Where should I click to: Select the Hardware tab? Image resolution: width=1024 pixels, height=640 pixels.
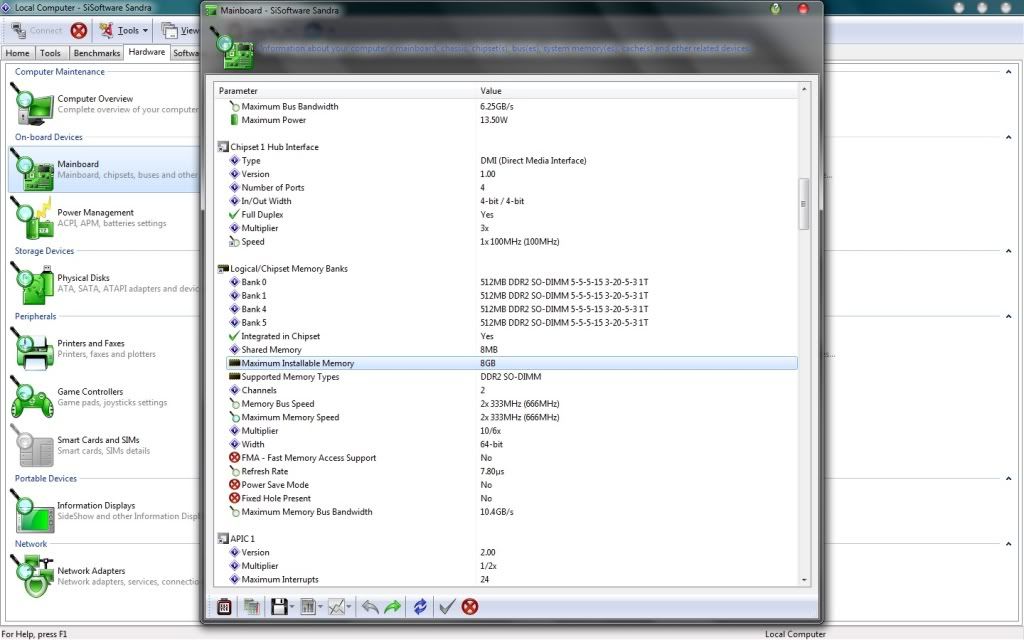pyautogui.click(x=147, y=52)
